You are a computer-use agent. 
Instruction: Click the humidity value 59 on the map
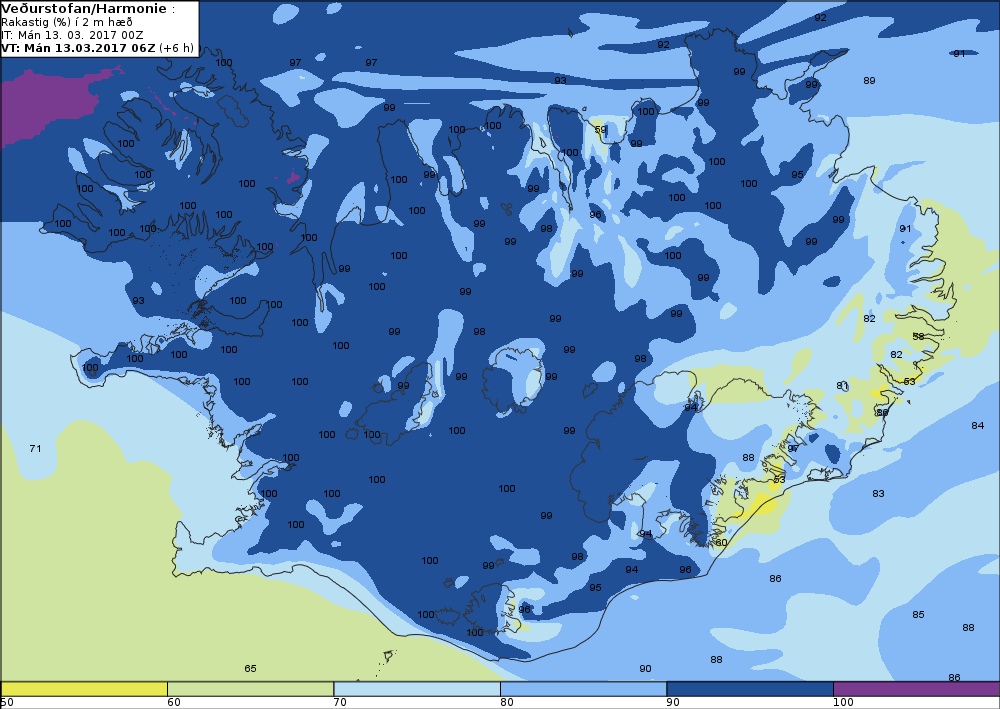tap(600, 129)
